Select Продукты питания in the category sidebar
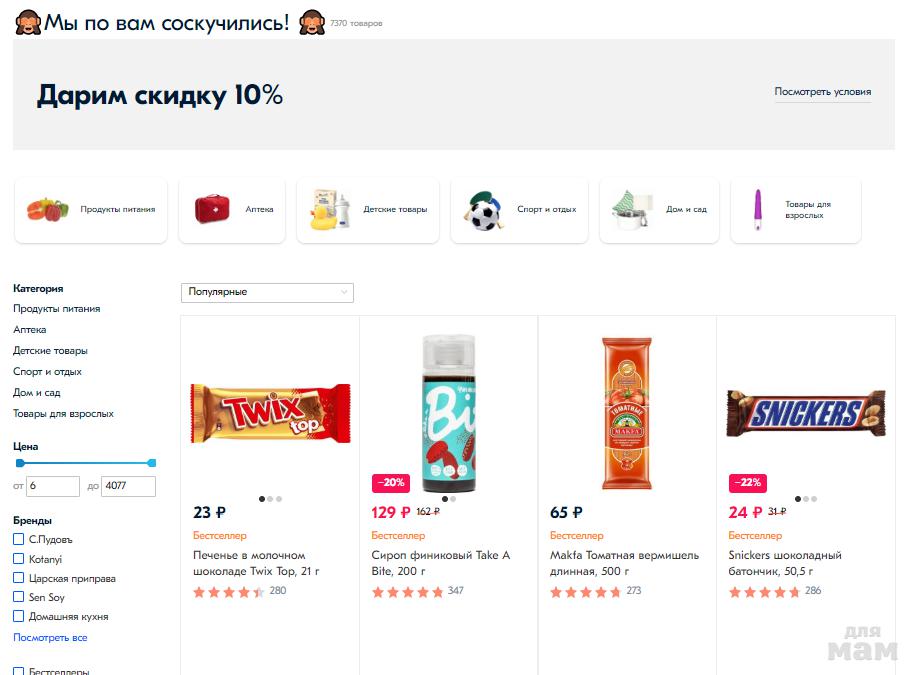Image resolution: width=913 pixels, height=675 pixels. (x=57, y=309)
